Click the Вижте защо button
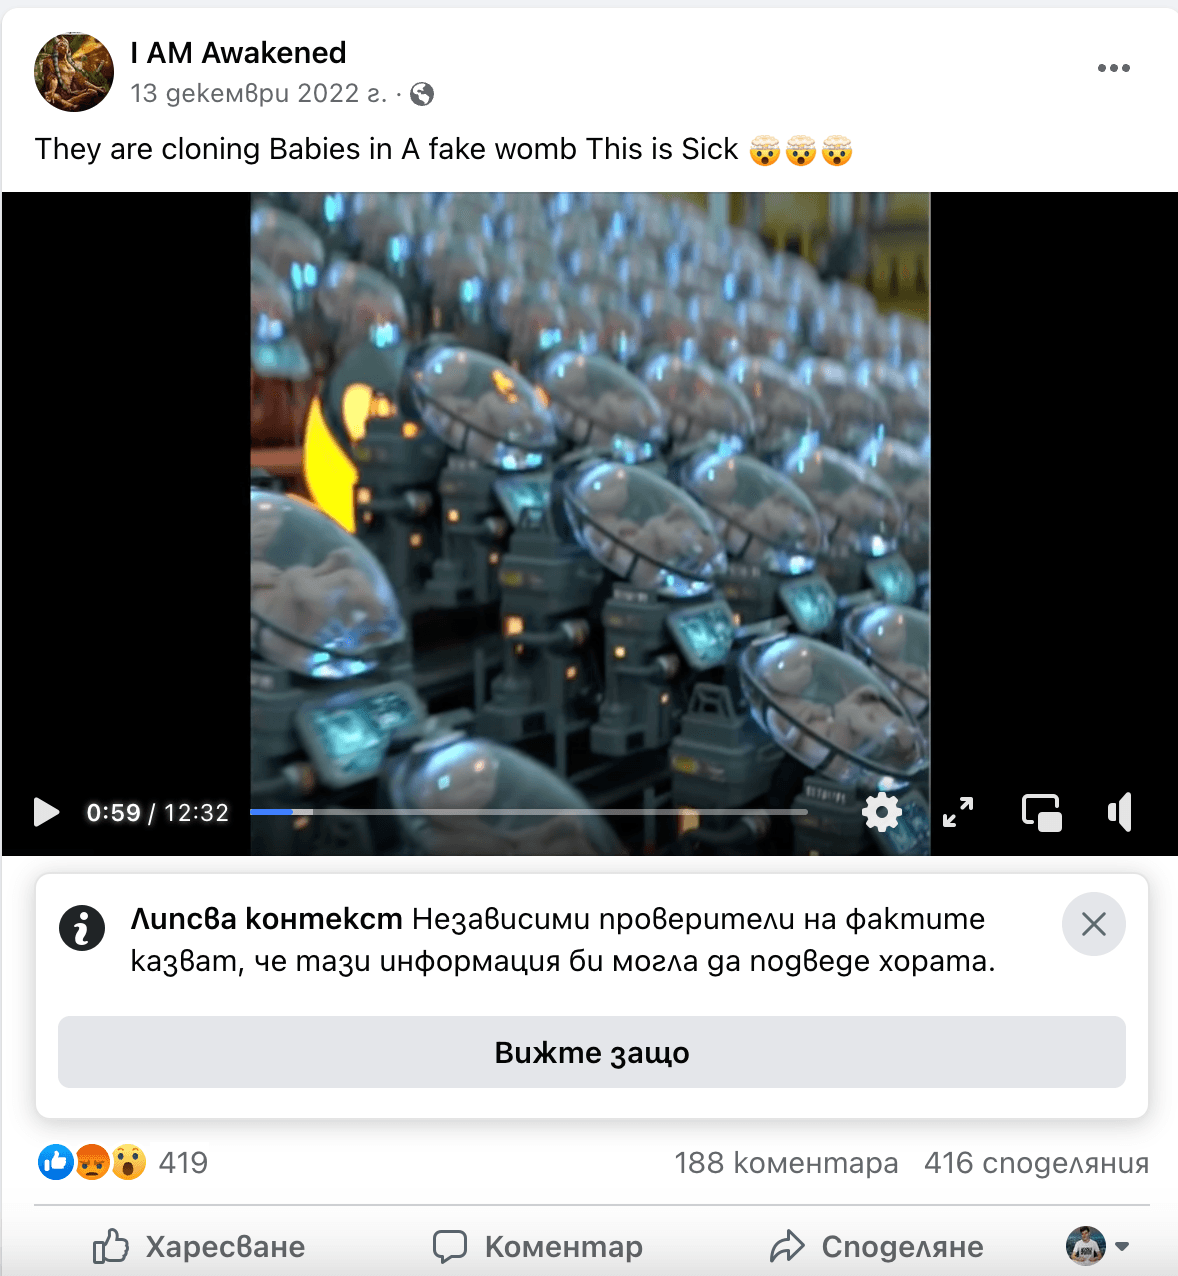1178x1276 pixels. pos(592,1052)
